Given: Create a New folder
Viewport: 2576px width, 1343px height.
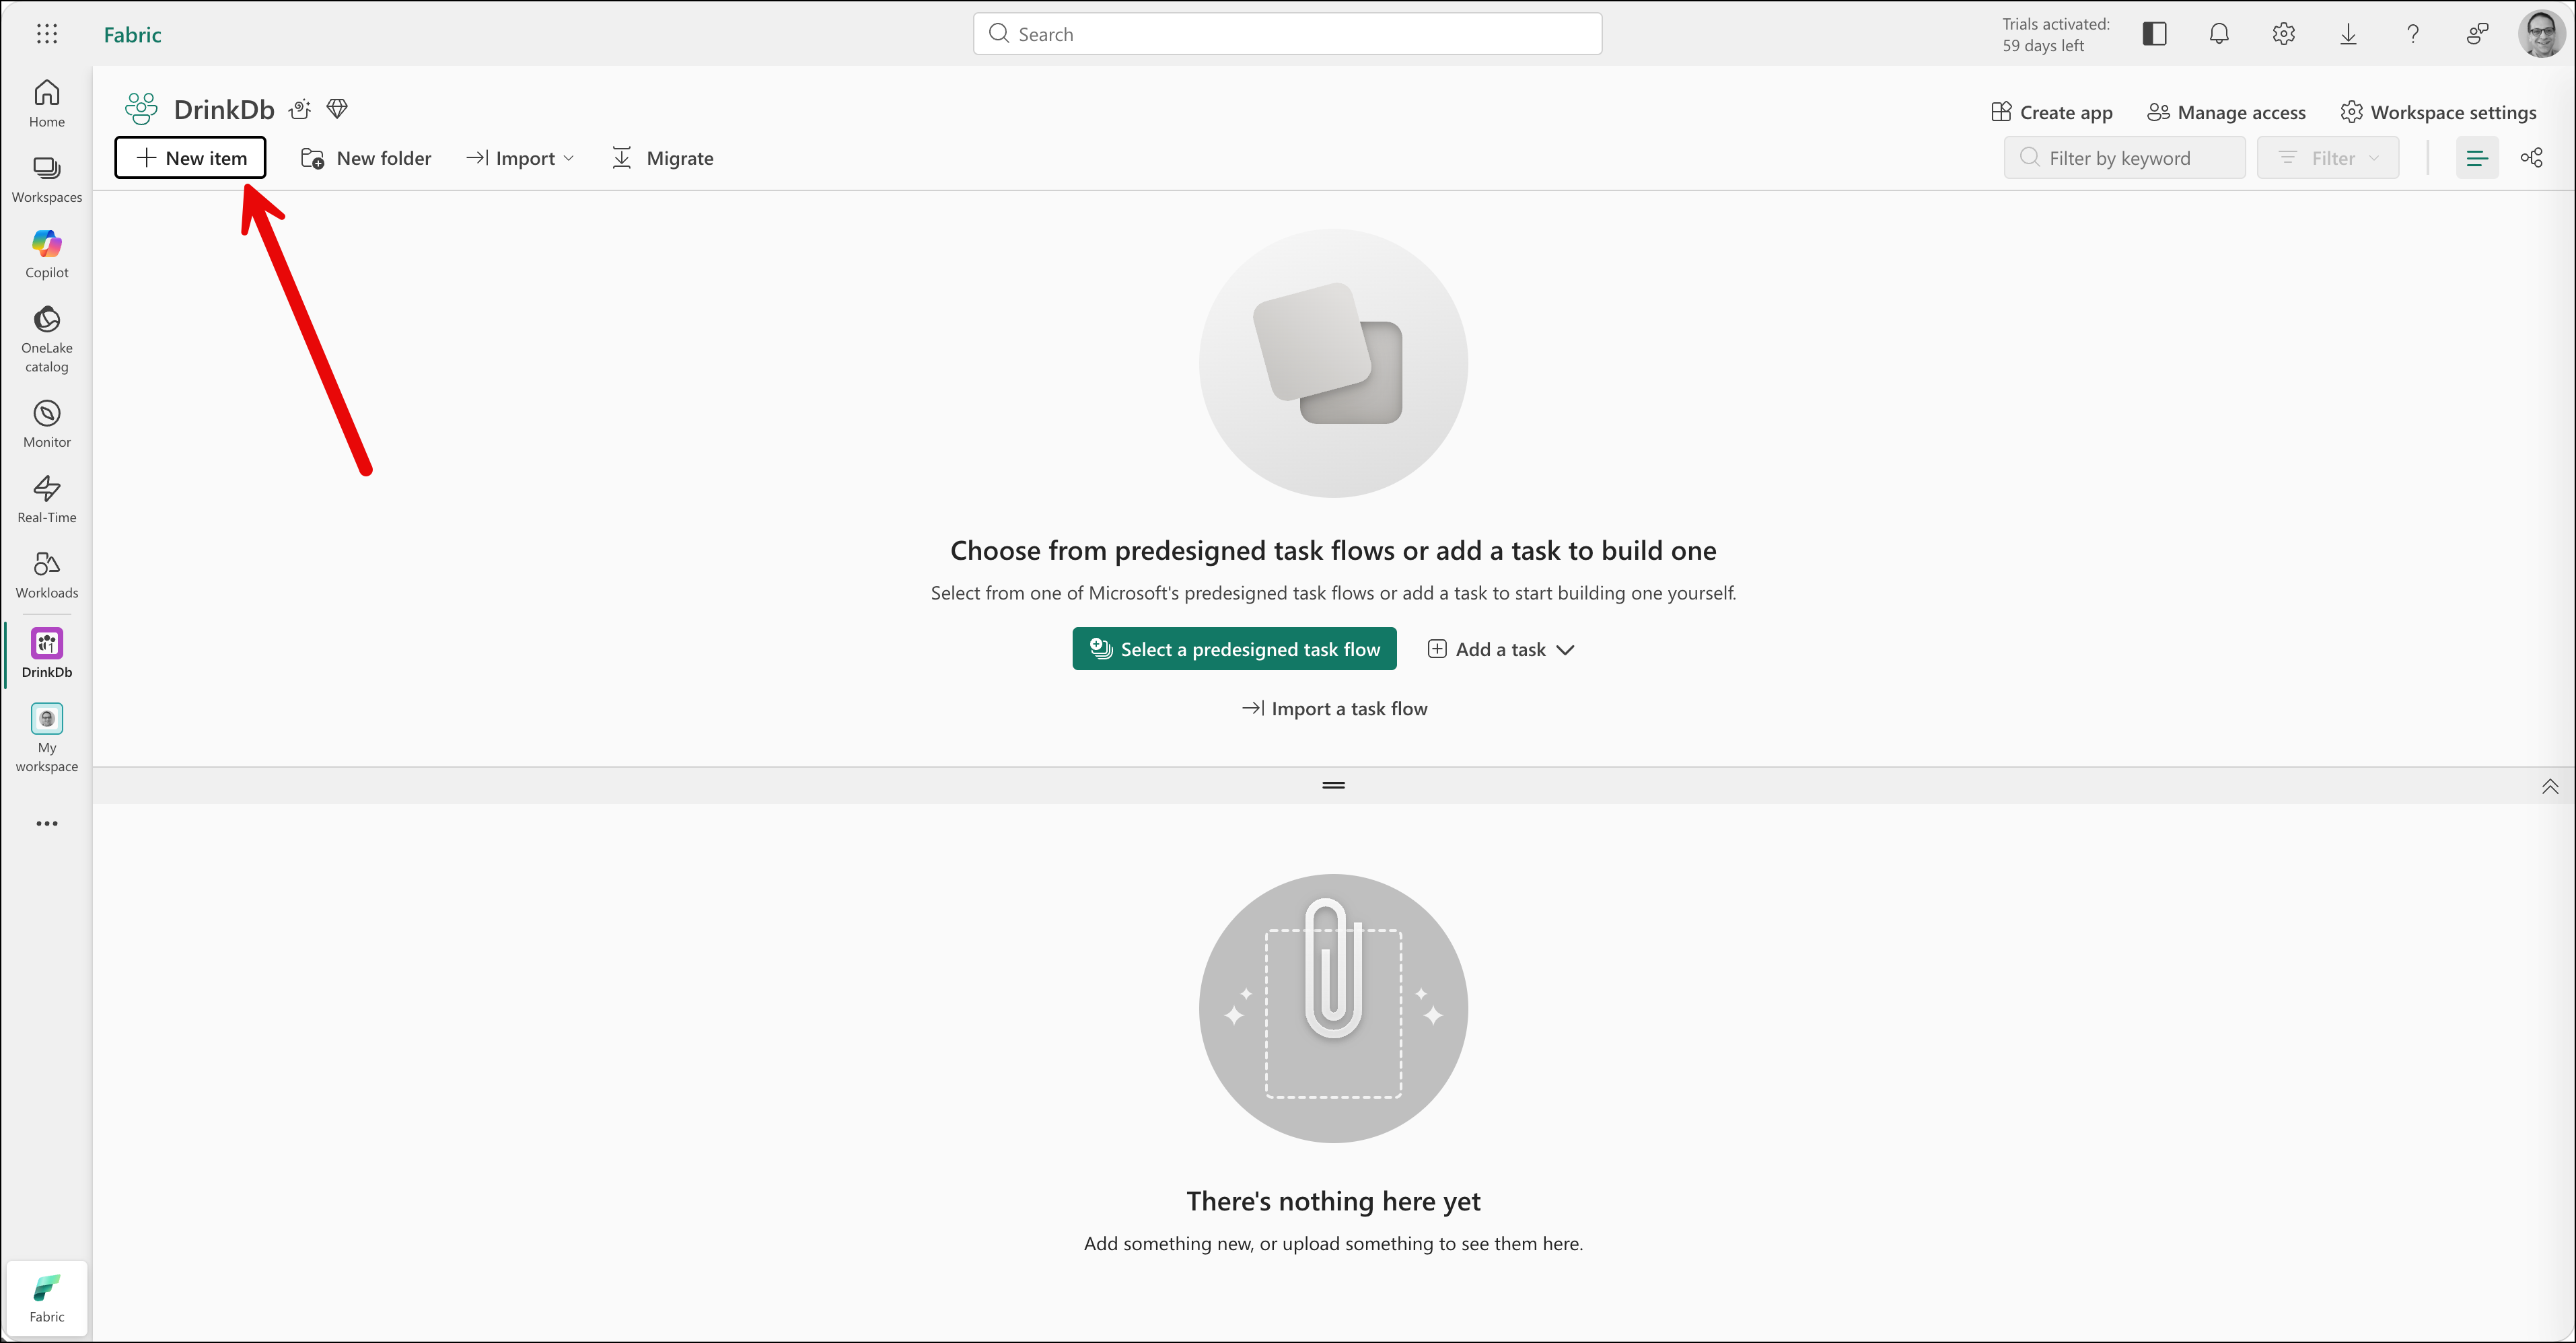Looking at the screenshot, I should coord(366,158).
